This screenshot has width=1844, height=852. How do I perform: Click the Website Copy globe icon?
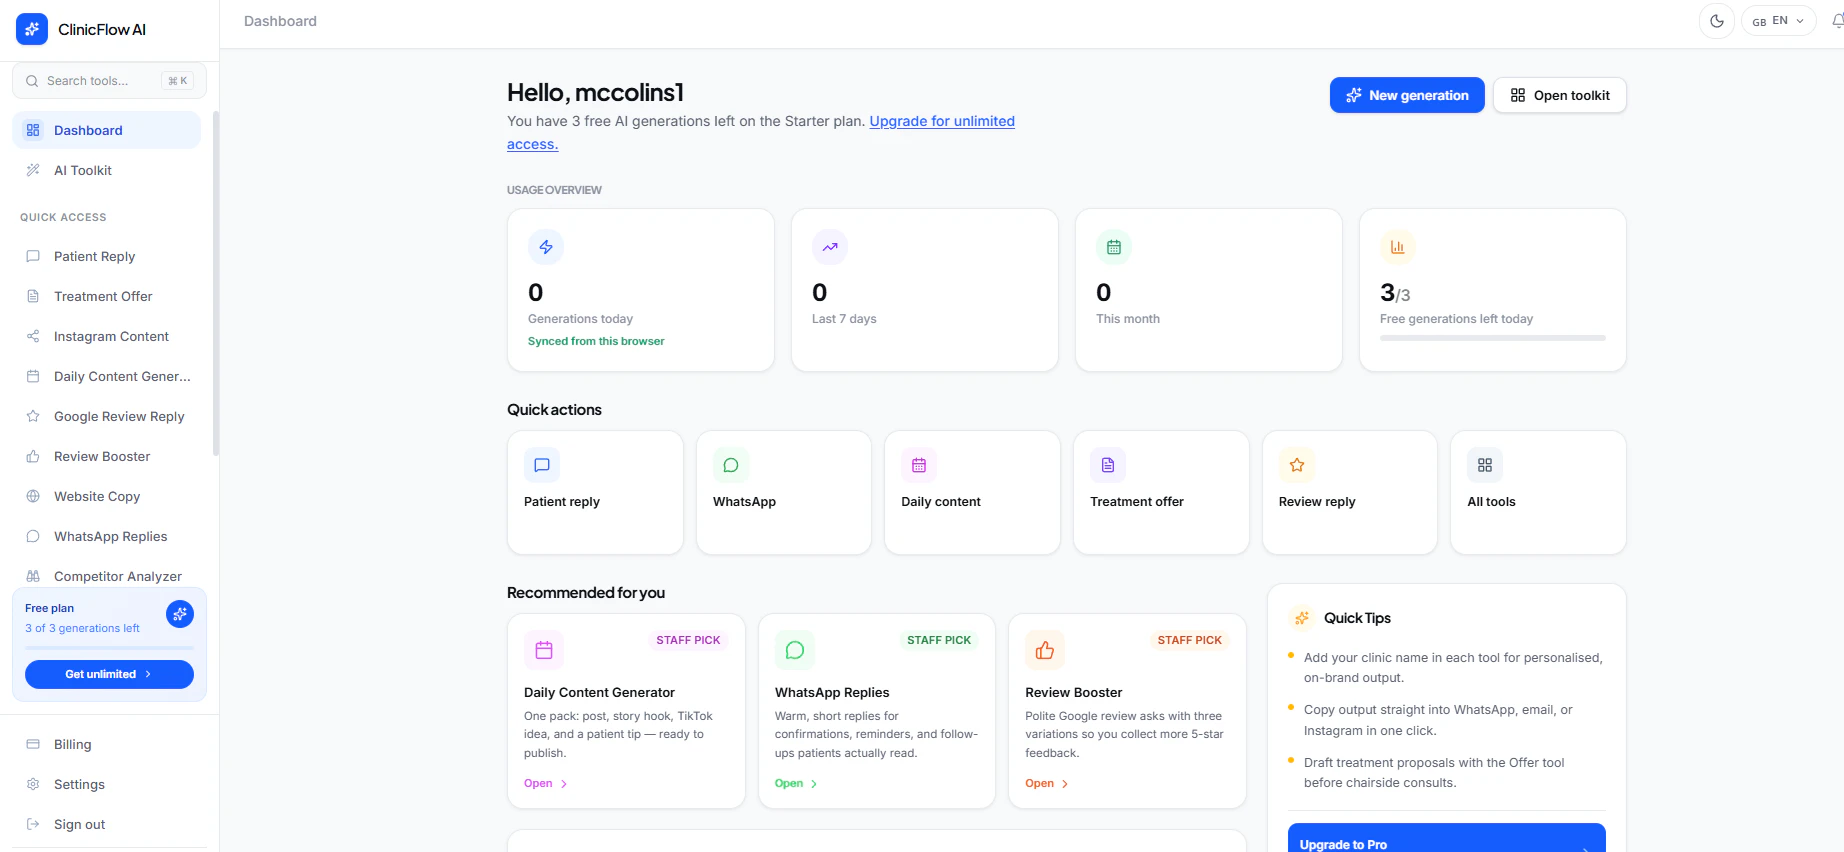pyautogui.click(x=33, y=496)
